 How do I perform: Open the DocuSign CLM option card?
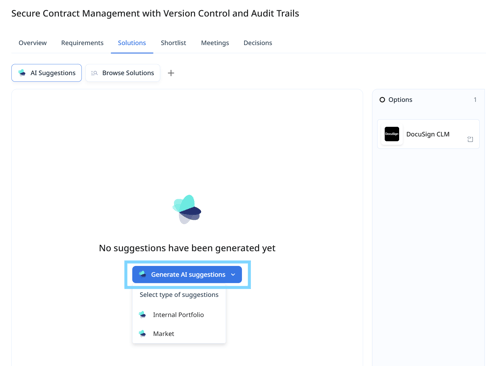click(x=428, y=134)
